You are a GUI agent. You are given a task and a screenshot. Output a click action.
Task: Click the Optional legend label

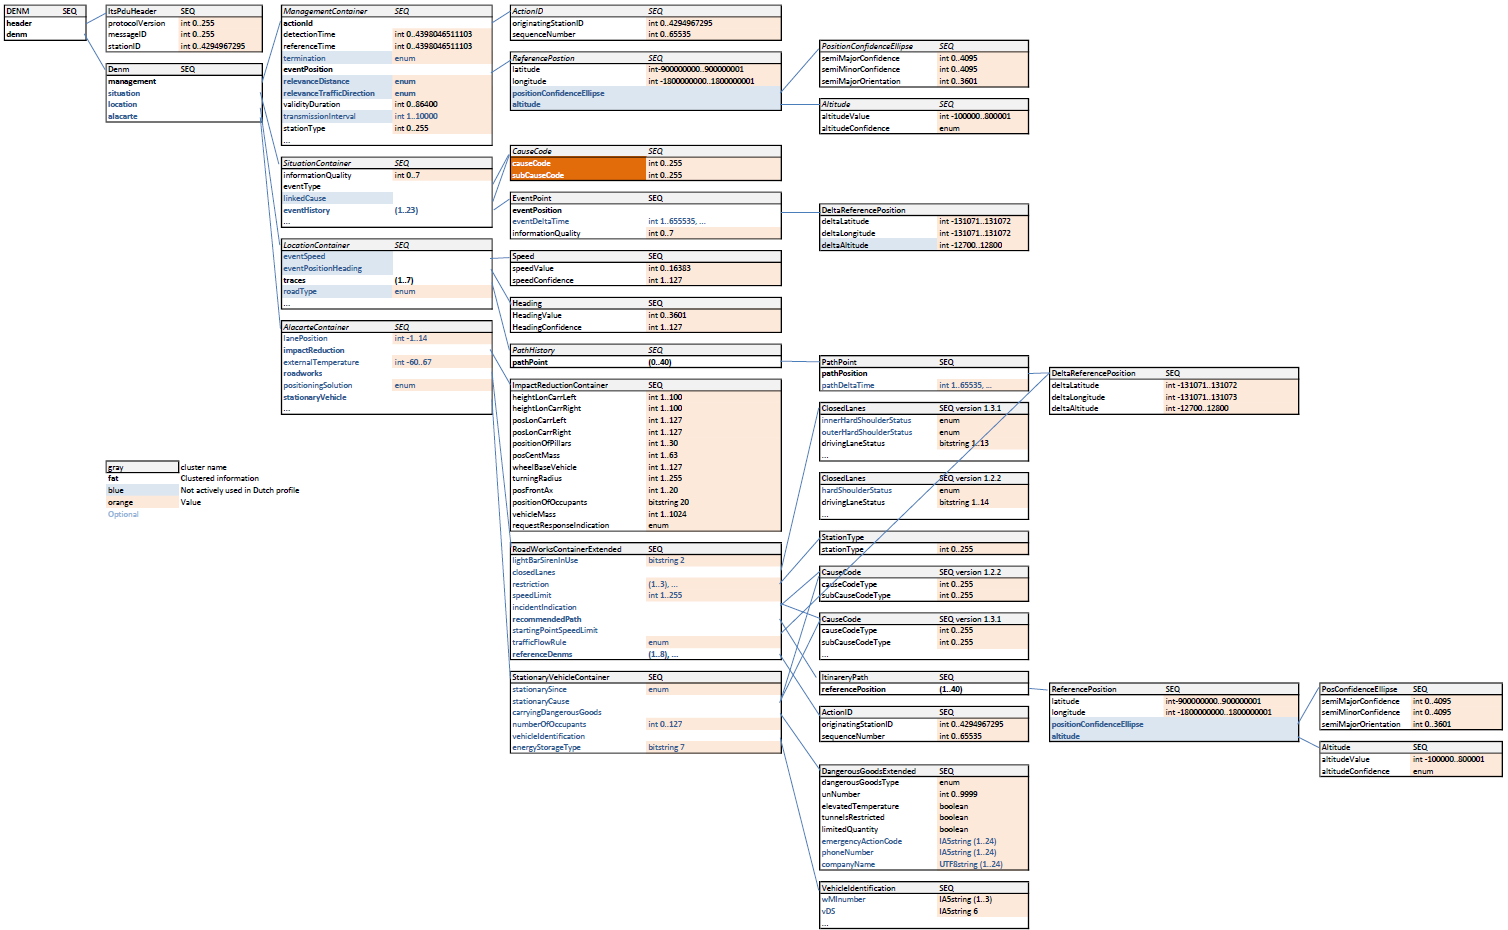[123, 515]
